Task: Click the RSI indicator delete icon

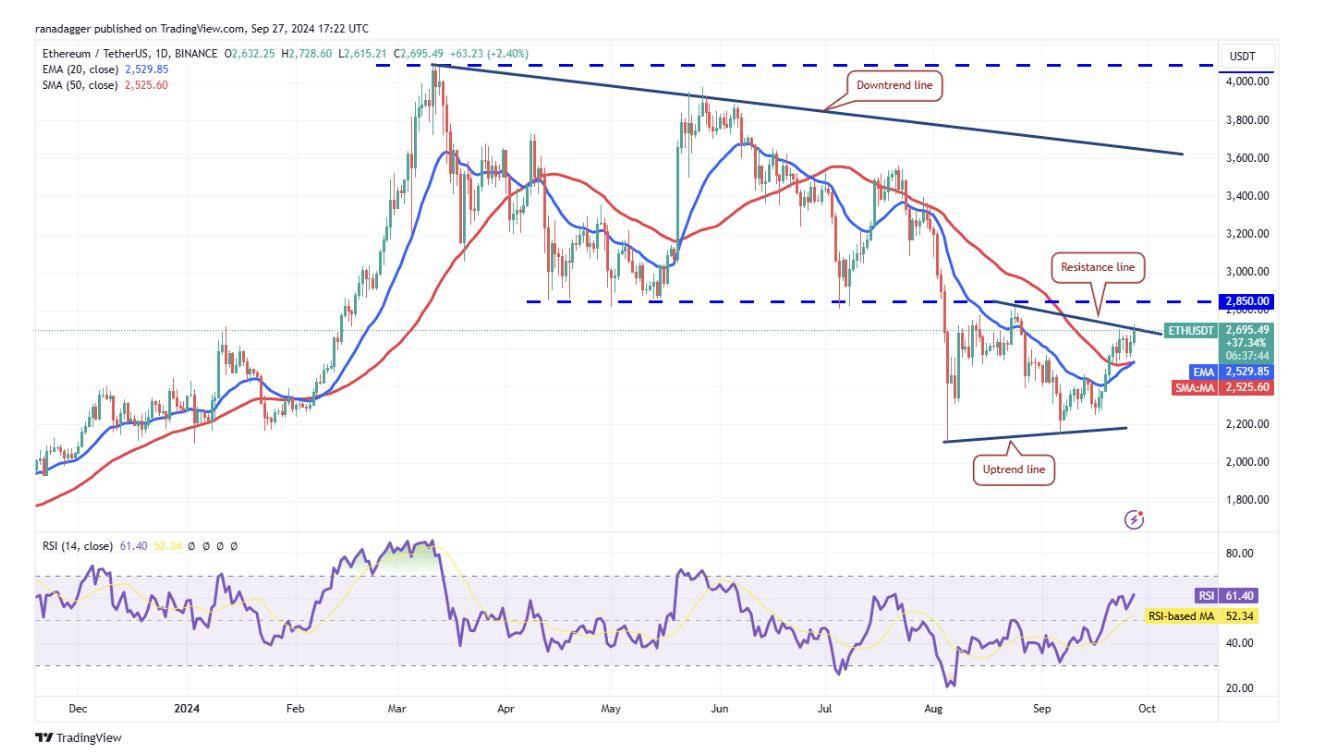Action: click(220, 546)
